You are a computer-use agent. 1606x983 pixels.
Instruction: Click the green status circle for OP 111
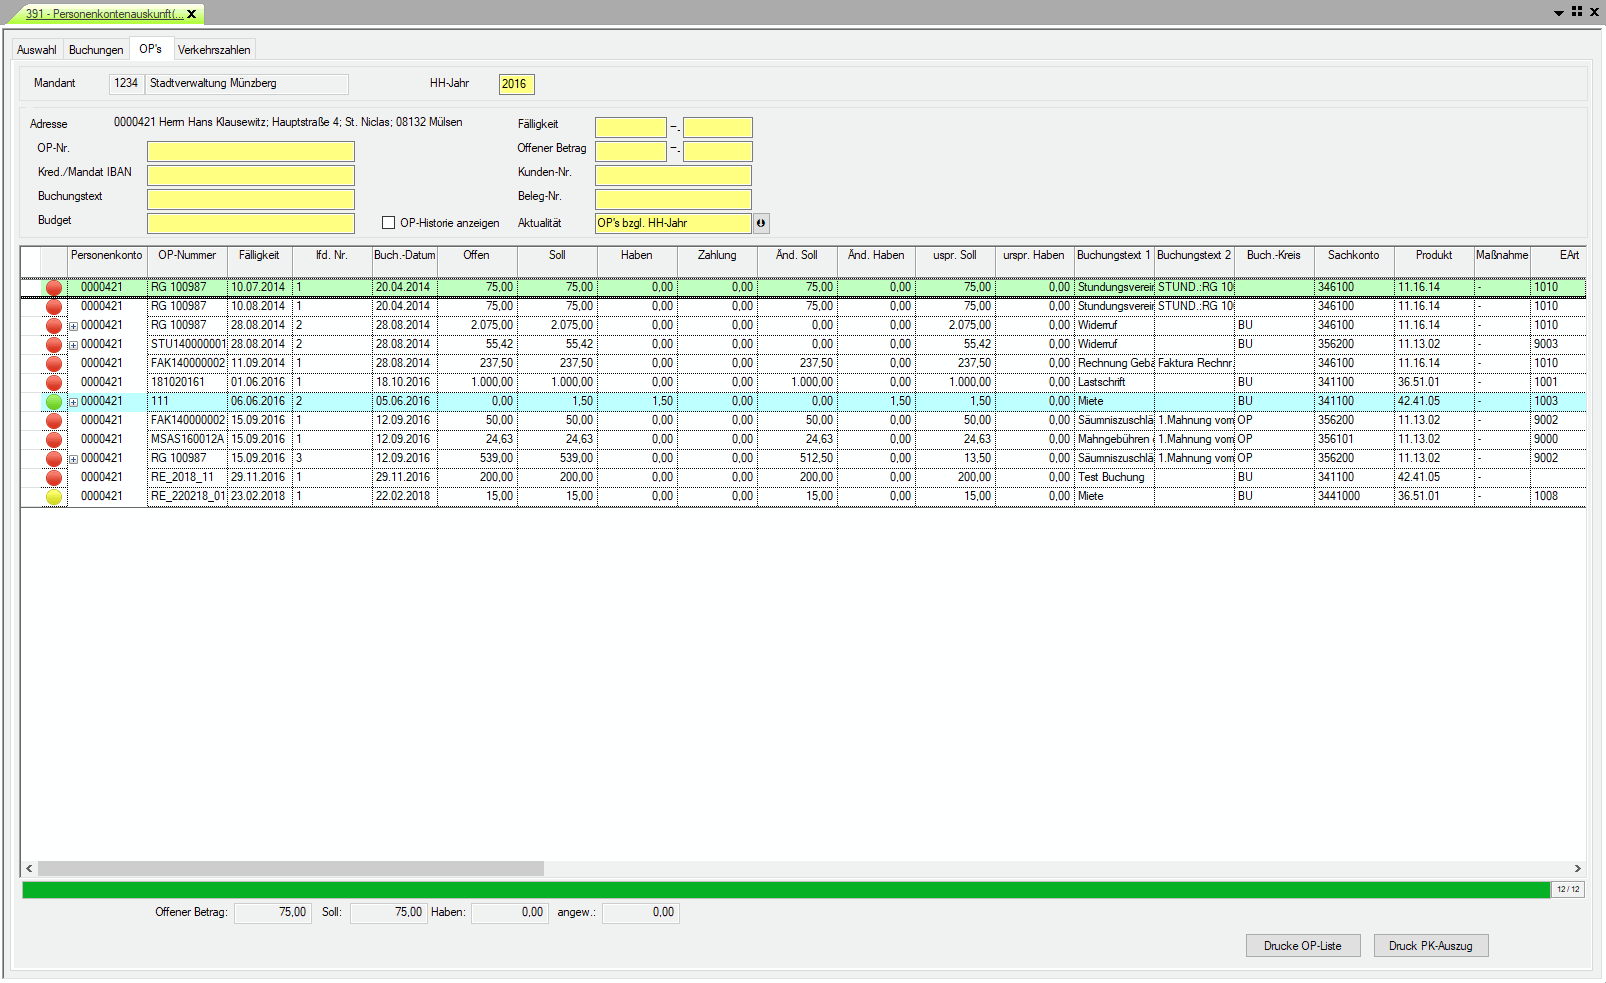[x=54, y=402]
